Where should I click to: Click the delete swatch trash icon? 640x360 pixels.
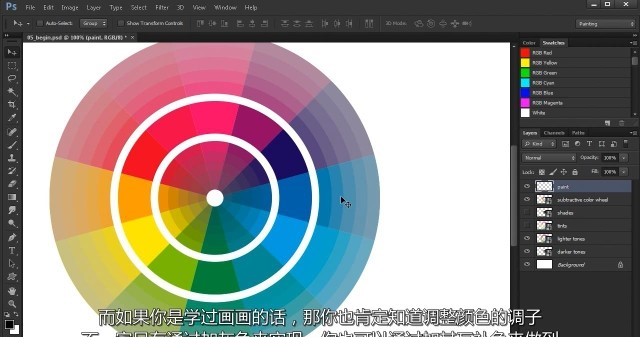click(x=621, y=123)
